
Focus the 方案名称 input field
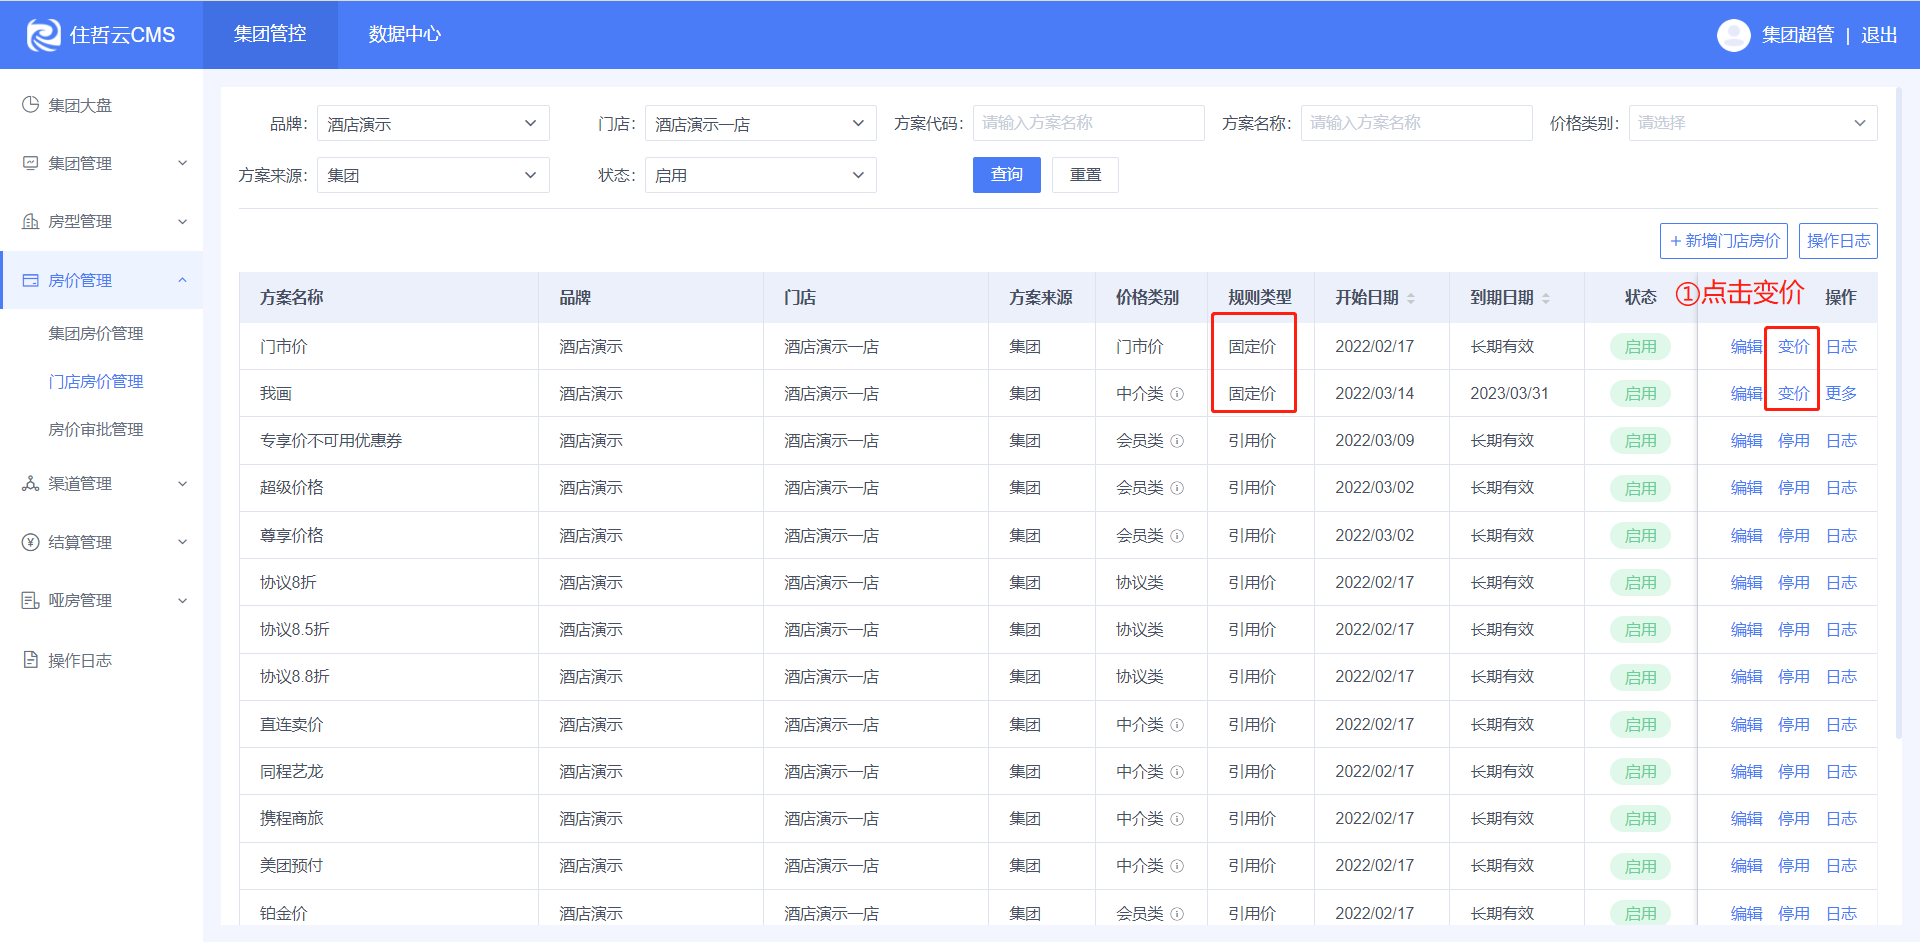coord(1416,123)
